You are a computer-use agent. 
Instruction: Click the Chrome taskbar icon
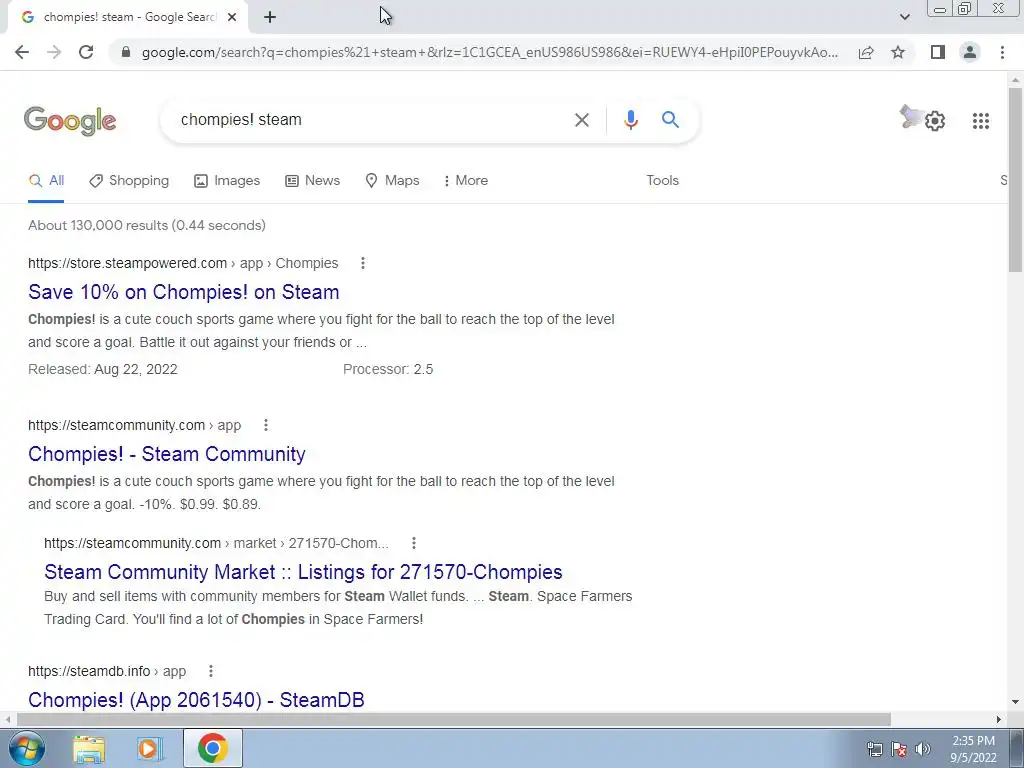tap(212, 748)
